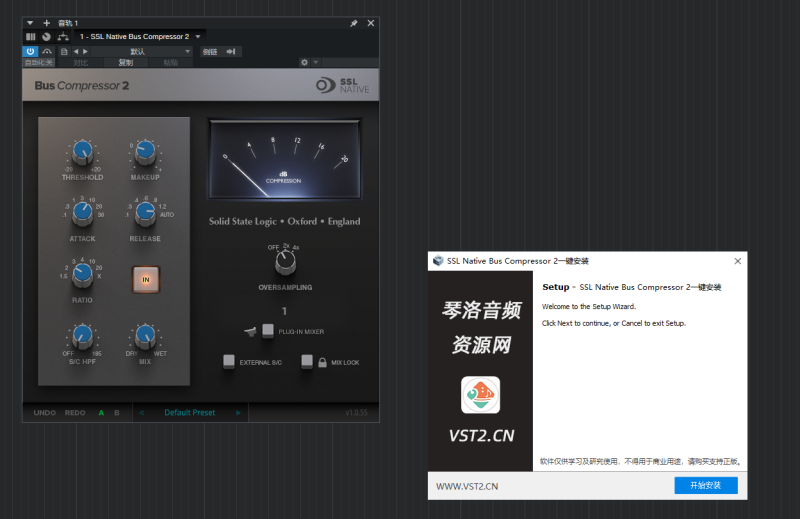Click the UNDO button

click(45, 412)
